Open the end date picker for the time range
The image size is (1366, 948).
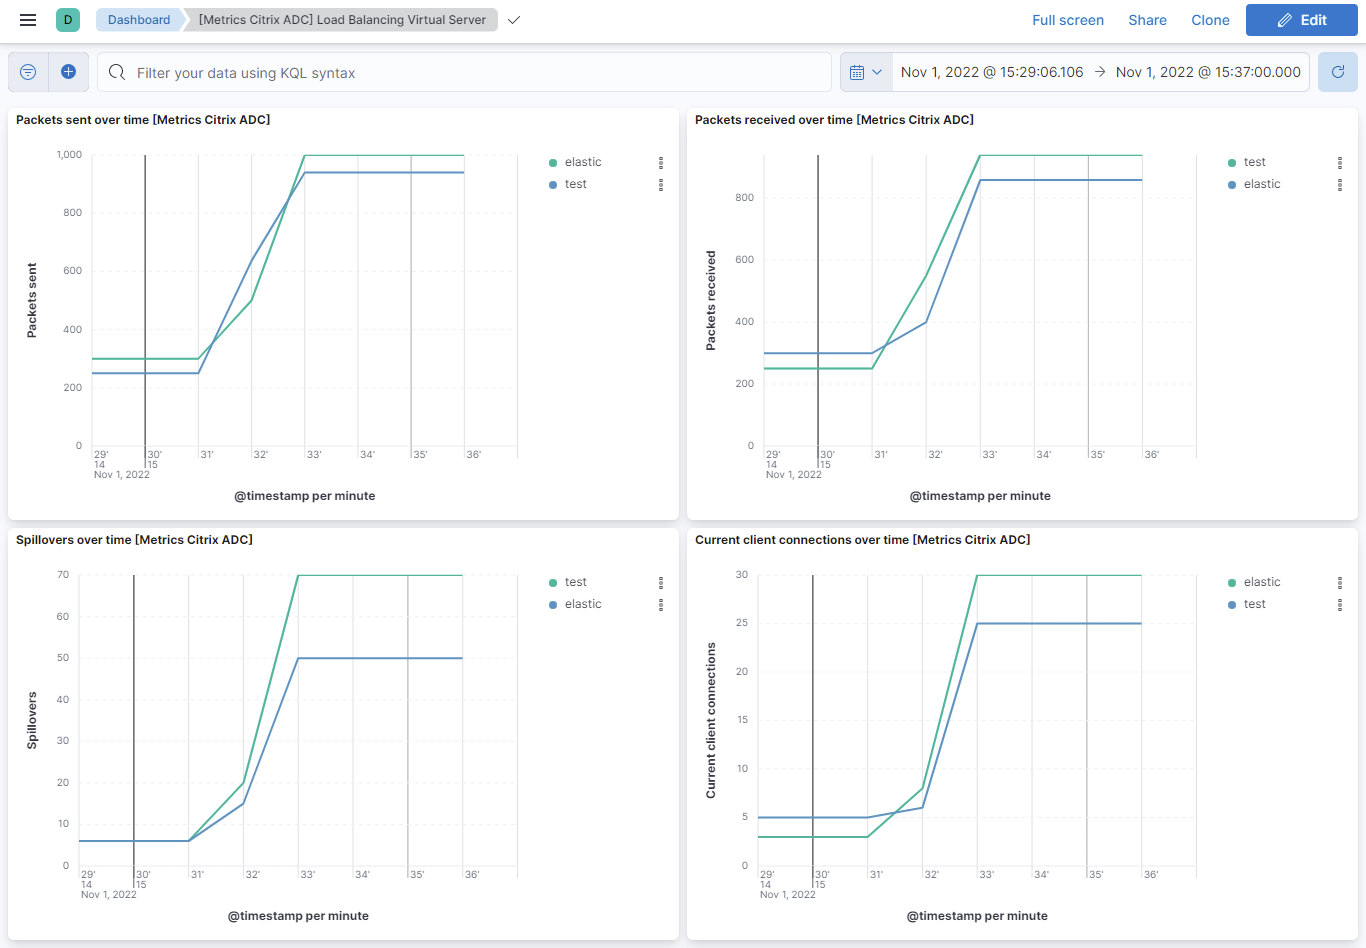coord(1207,71)
